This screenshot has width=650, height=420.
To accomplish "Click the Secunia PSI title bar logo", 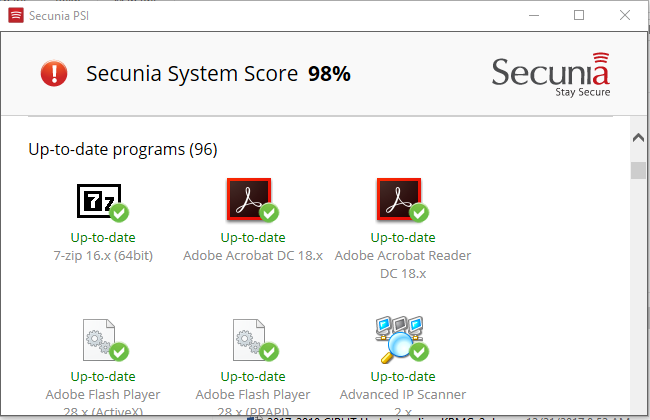I will pyautogui.click(x=16, y=16).
